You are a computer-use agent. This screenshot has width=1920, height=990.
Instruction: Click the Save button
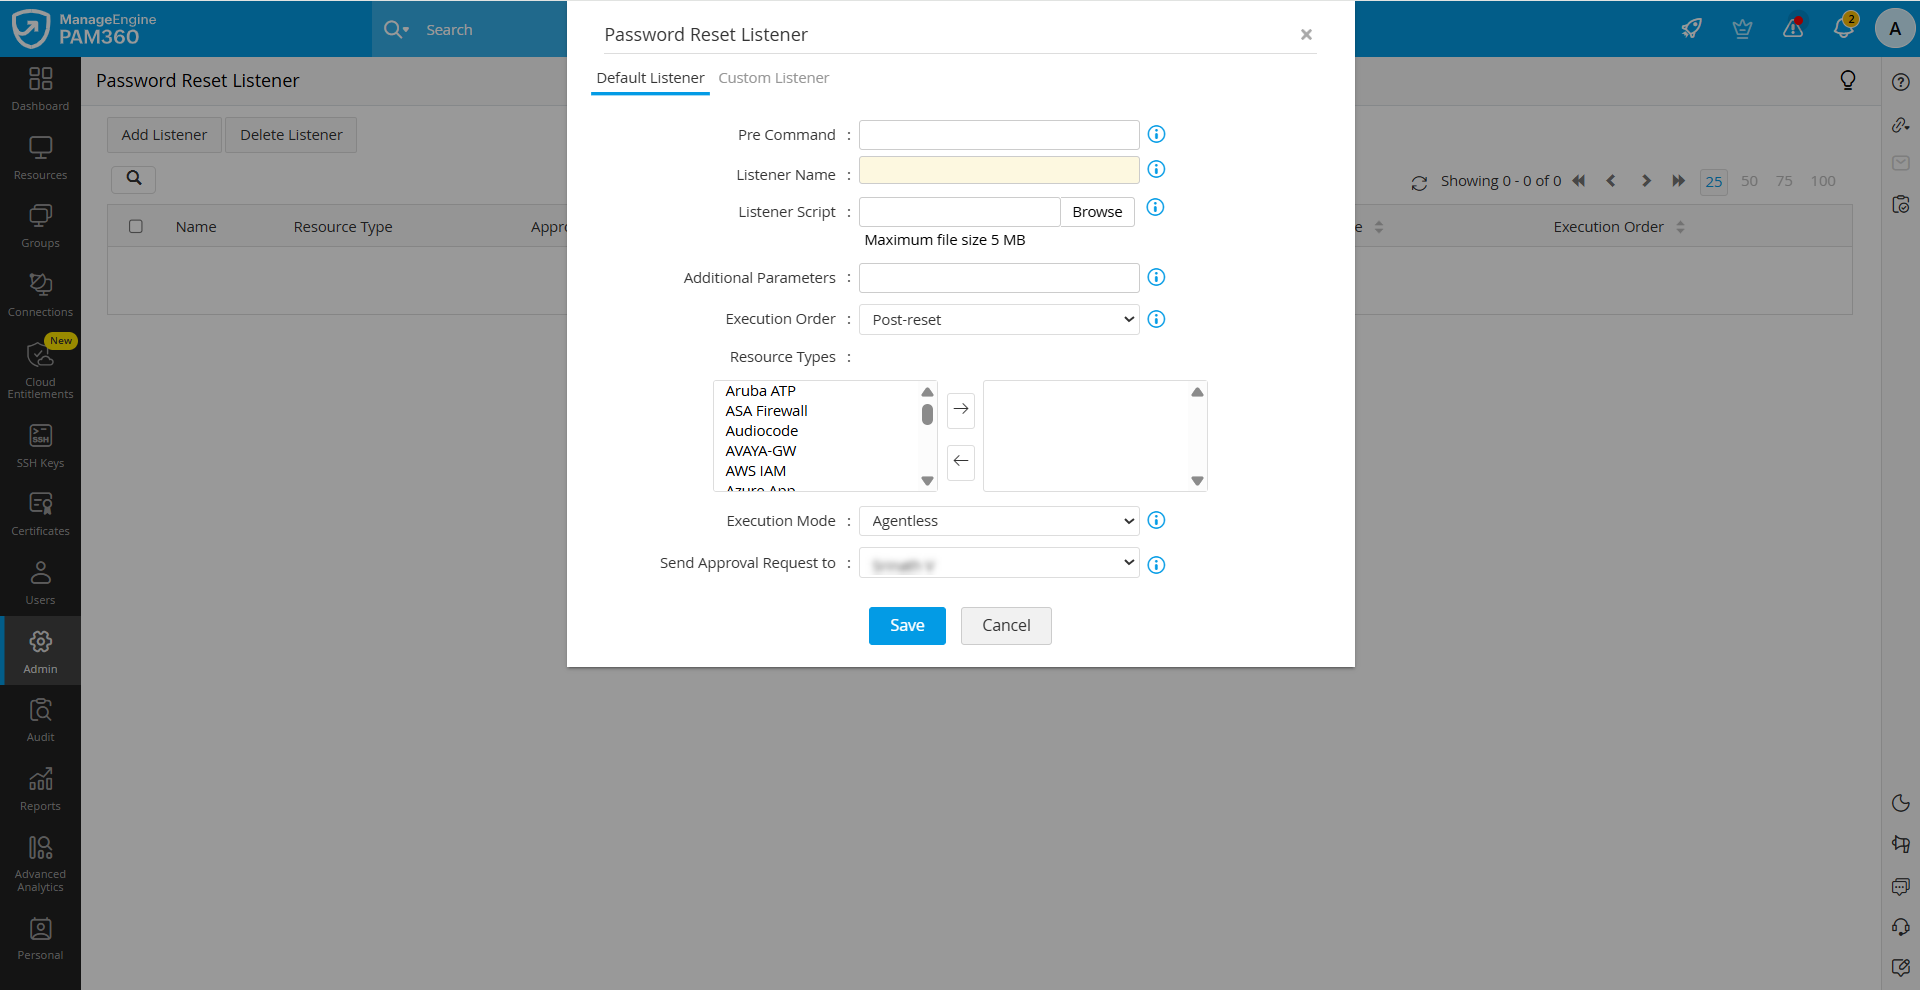907,626
